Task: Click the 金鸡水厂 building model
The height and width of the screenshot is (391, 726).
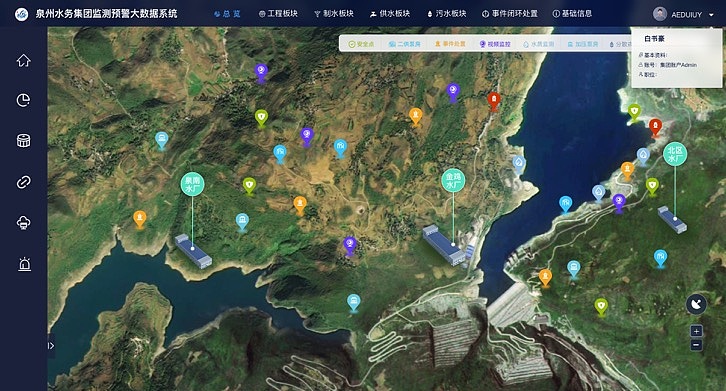Action: [x=444, y=245]
